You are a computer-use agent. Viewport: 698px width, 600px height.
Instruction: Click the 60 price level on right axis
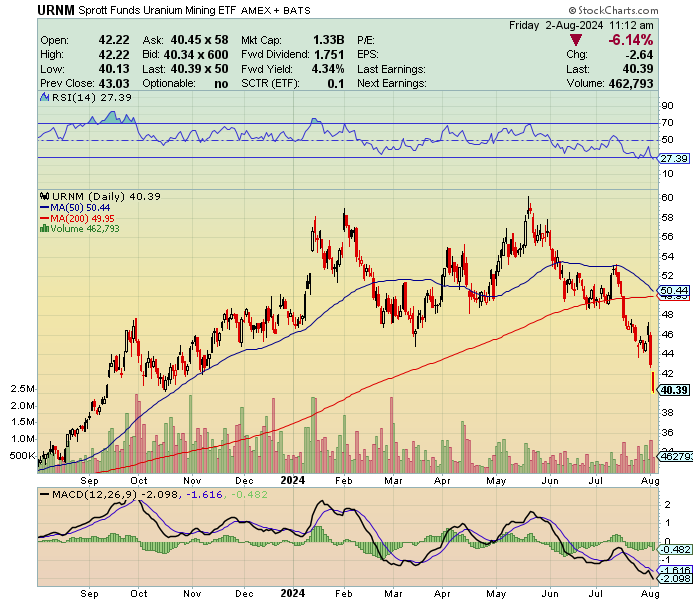667,198
